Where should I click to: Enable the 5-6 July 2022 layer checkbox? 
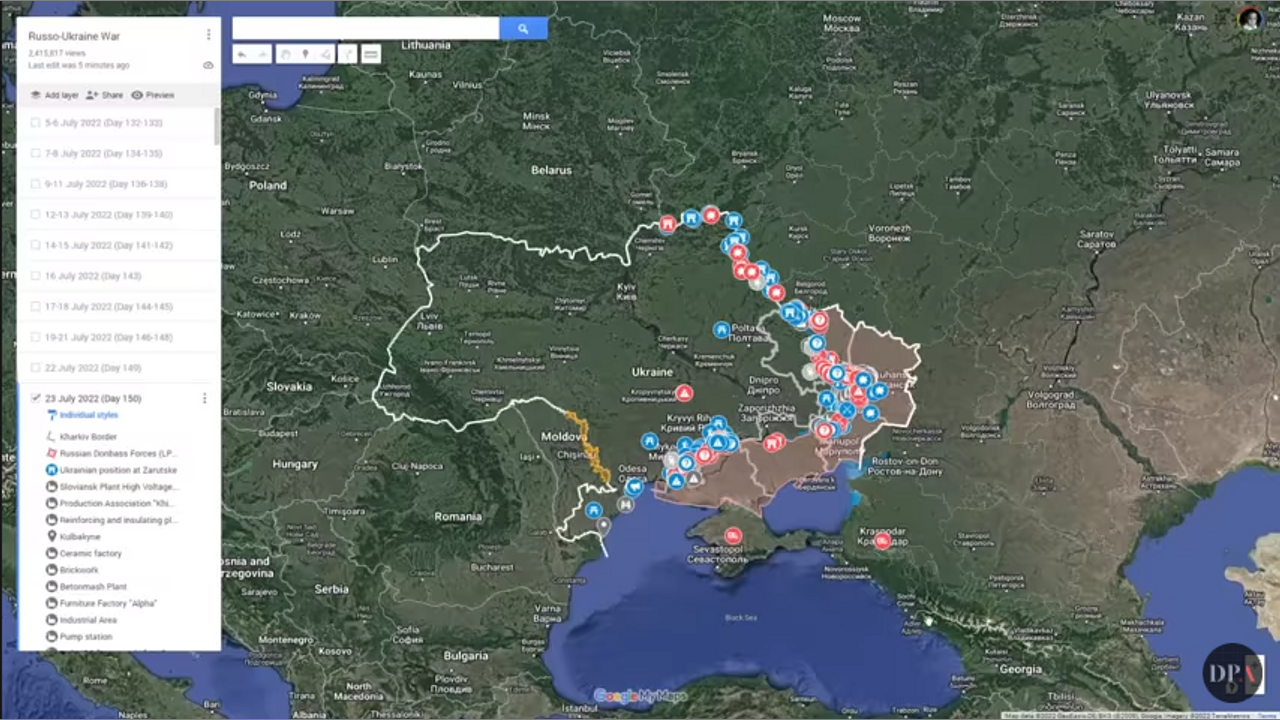36,123
